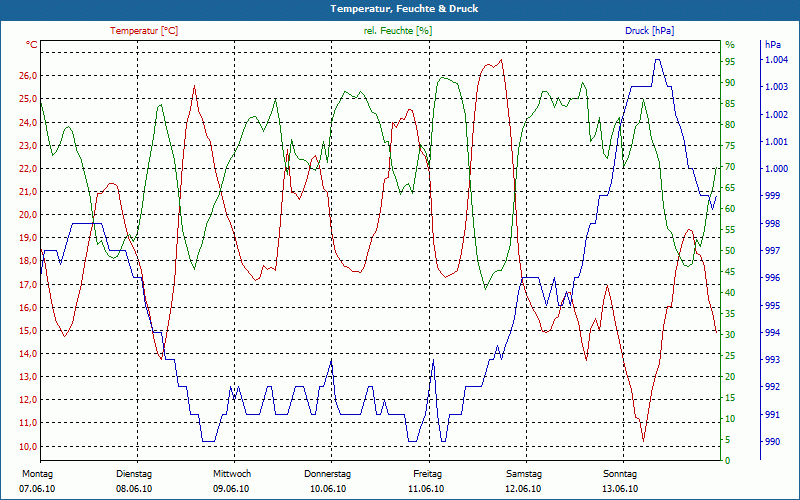Select the red 'Temperatur [°C]' legend label
800x500 pixels.
[144, 31]
